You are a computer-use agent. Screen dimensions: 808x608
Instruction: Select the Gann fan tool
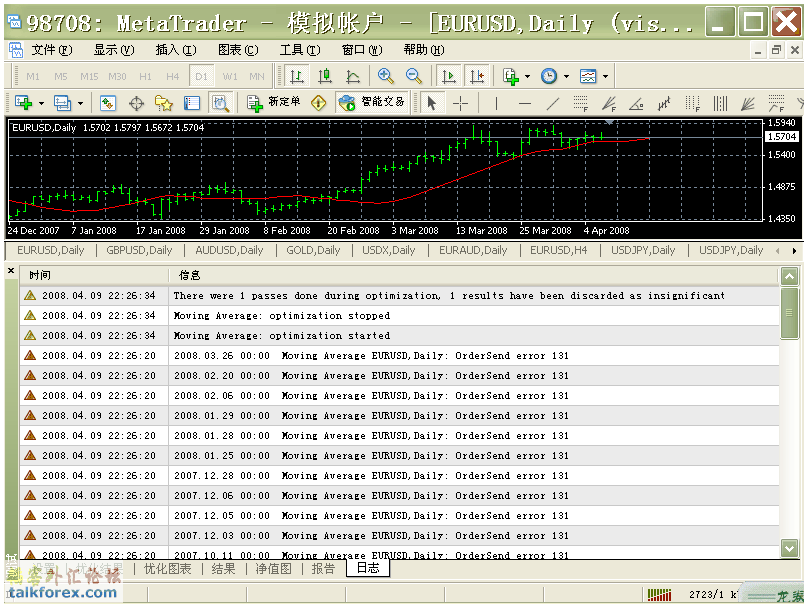[x=748, y=103]
